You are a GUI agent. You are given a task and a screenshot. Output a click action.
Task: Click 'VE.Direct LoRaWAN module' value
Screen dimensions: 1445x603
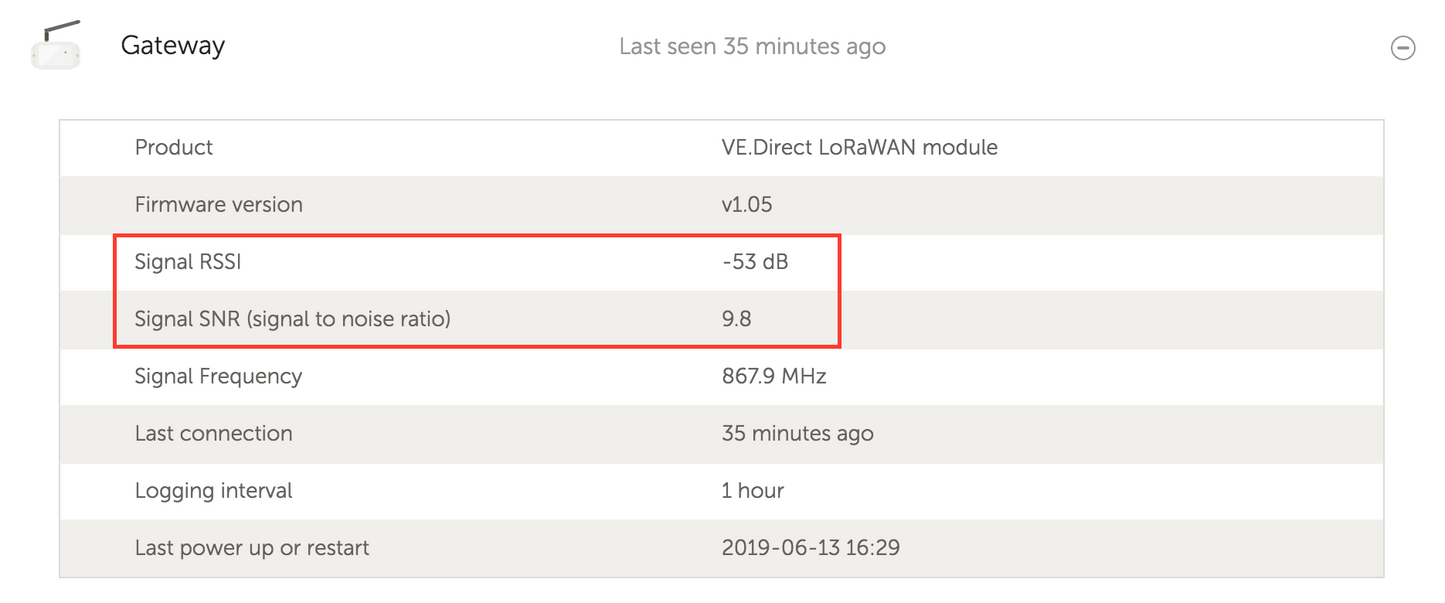tap(860, 147)
